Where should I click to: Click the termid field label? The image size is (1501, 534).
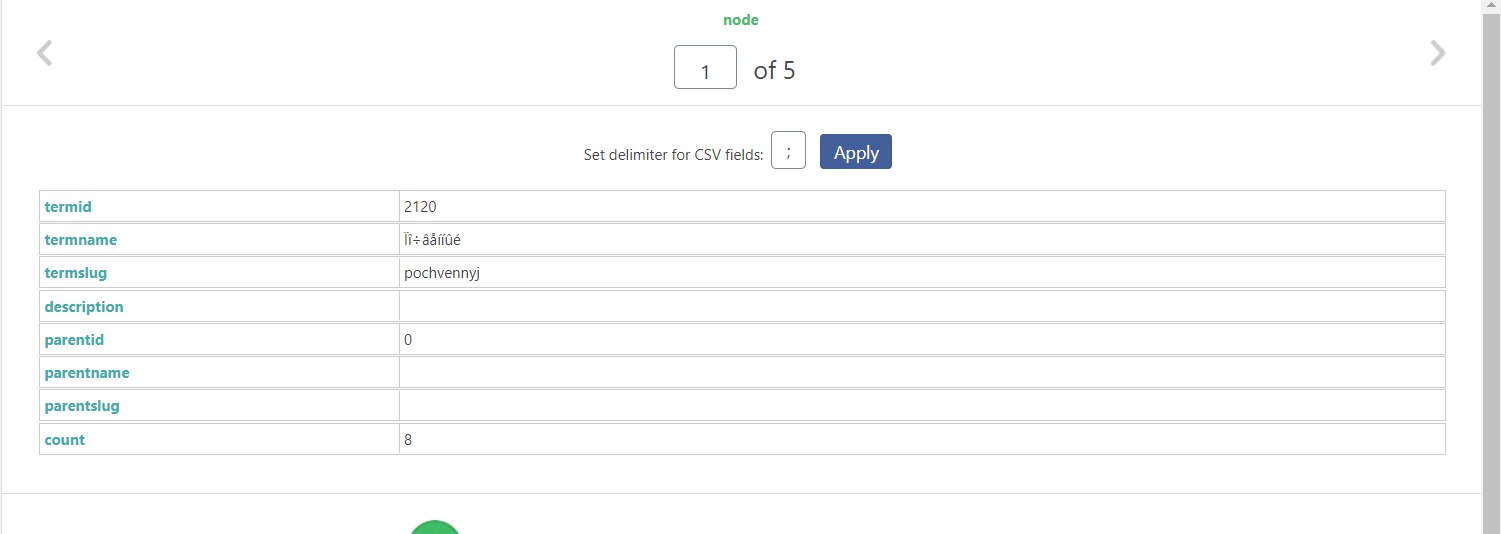coord(68,206)
